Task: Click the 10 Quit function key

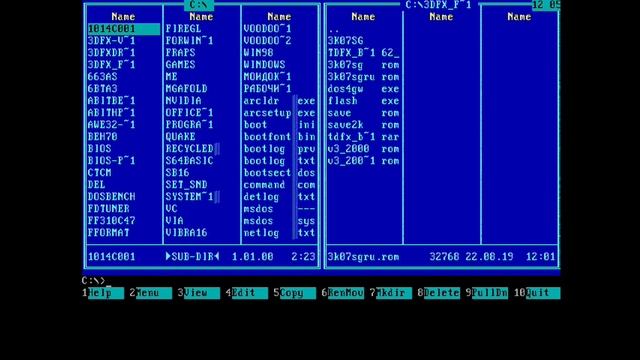Action: [537, 293]
